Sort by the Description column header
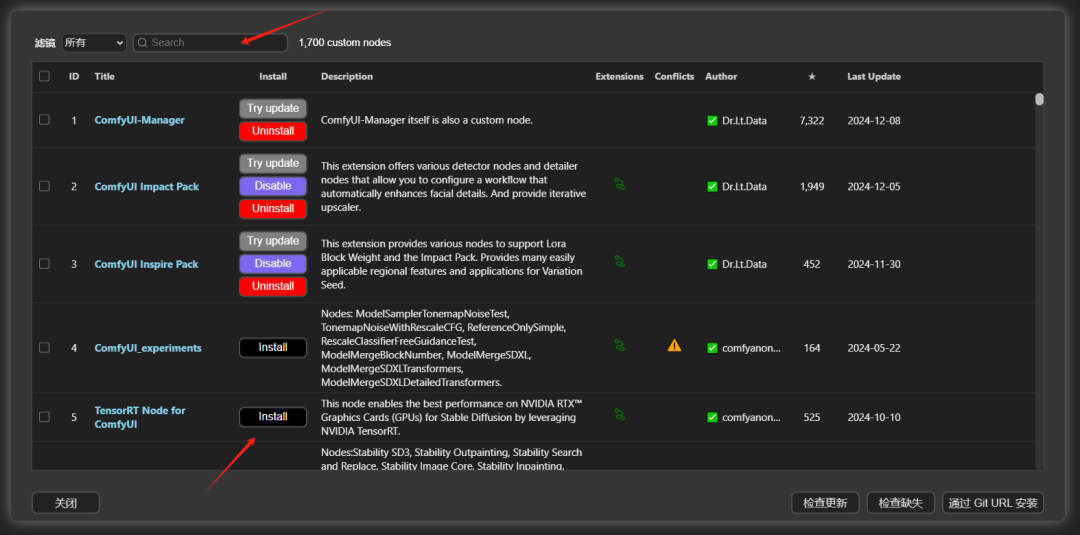Screen dimensions: 1080x535 (x=346, y=76)
